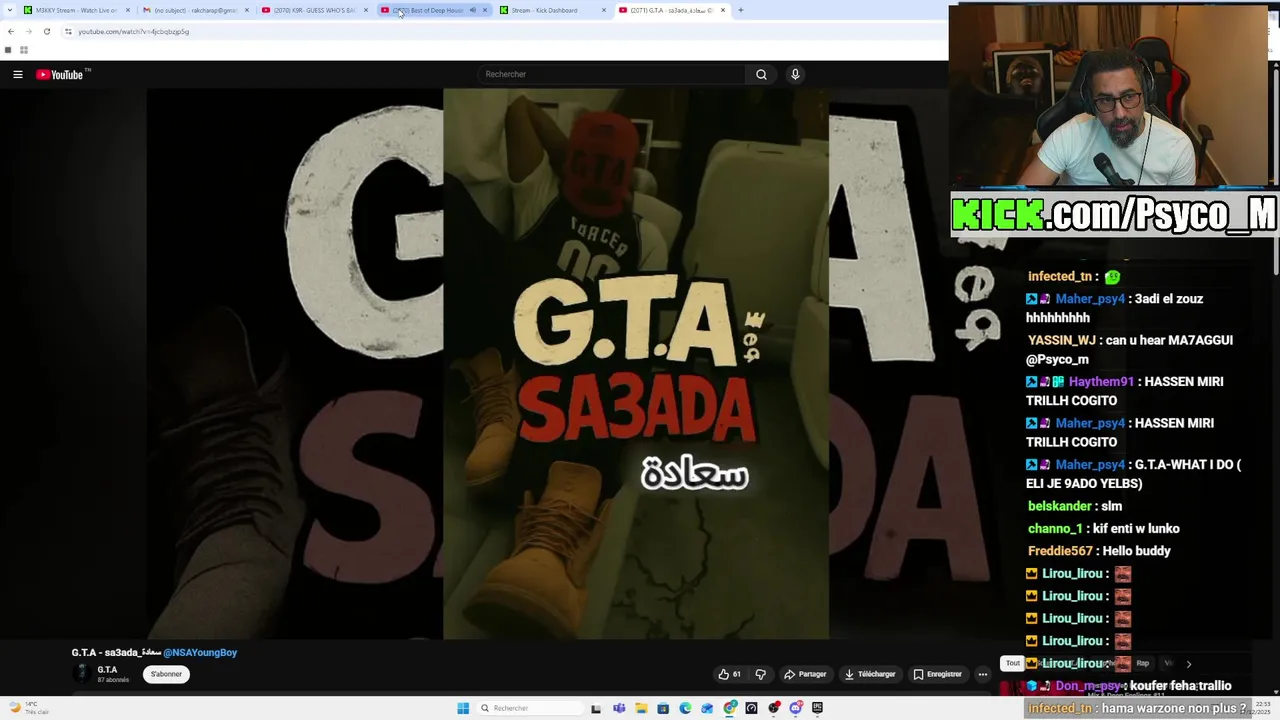
Task: Click chat username channo_1
Action: (1055, 529)
